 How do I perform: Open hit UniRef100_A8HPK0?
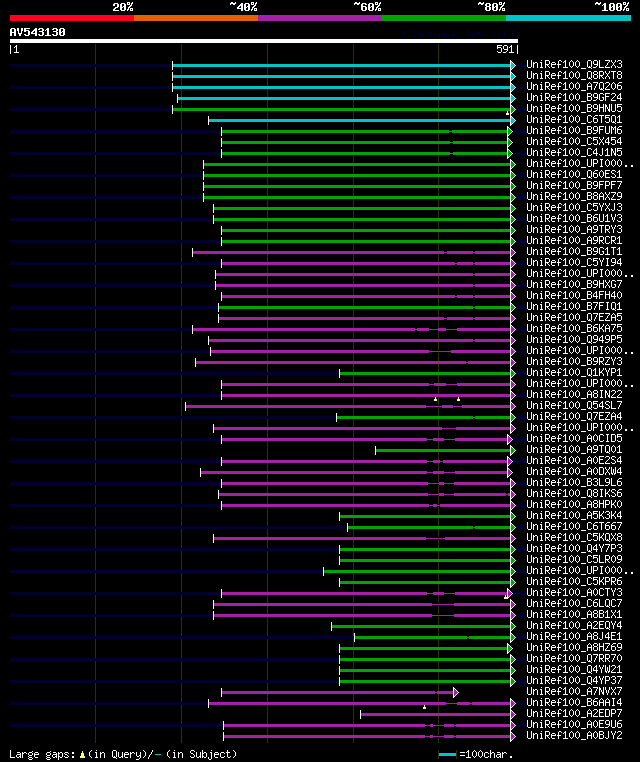point(574,504)
